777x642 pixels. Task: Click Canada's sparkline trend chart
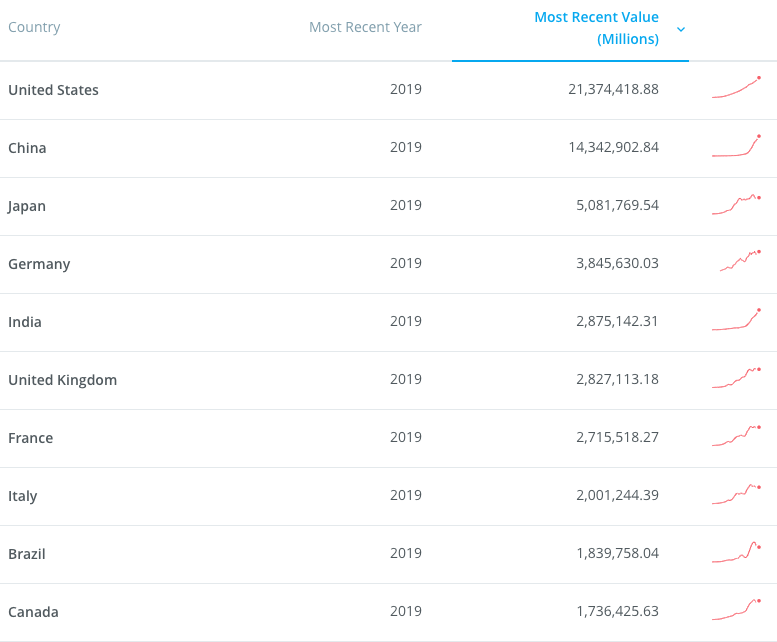click(737, 610)
